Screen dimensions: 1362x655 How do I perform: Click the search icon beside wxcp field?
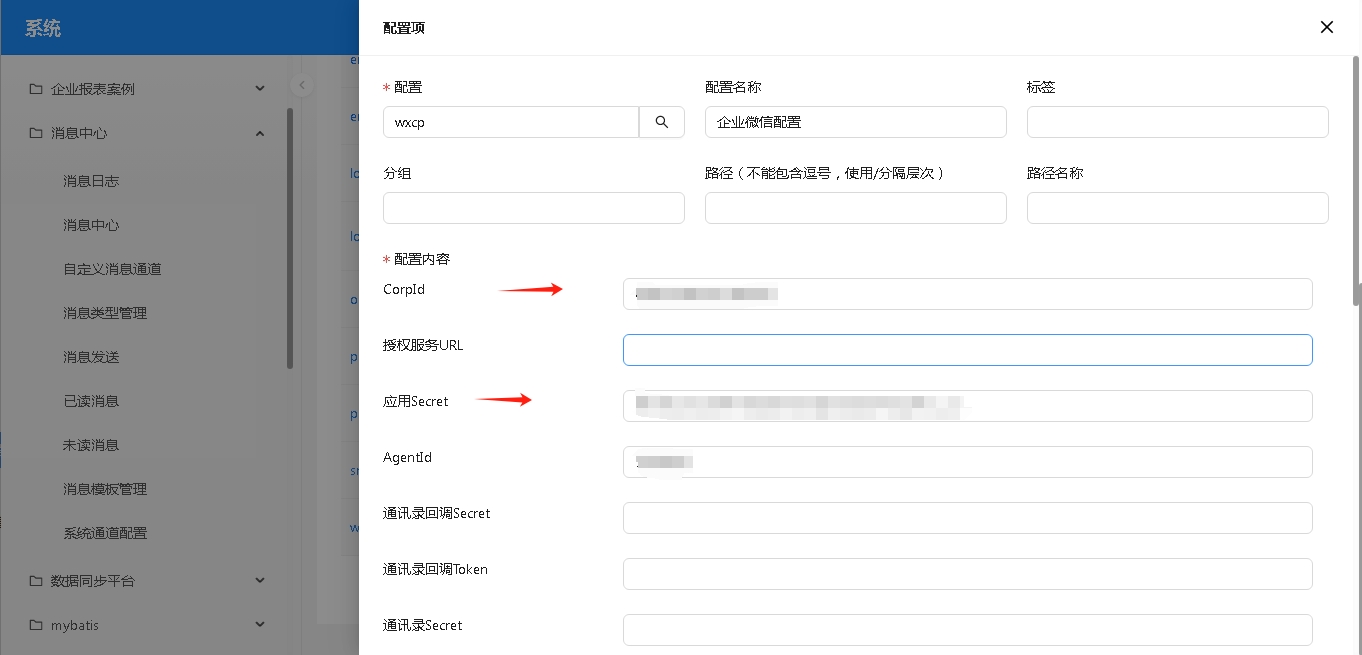pos(662,122)
